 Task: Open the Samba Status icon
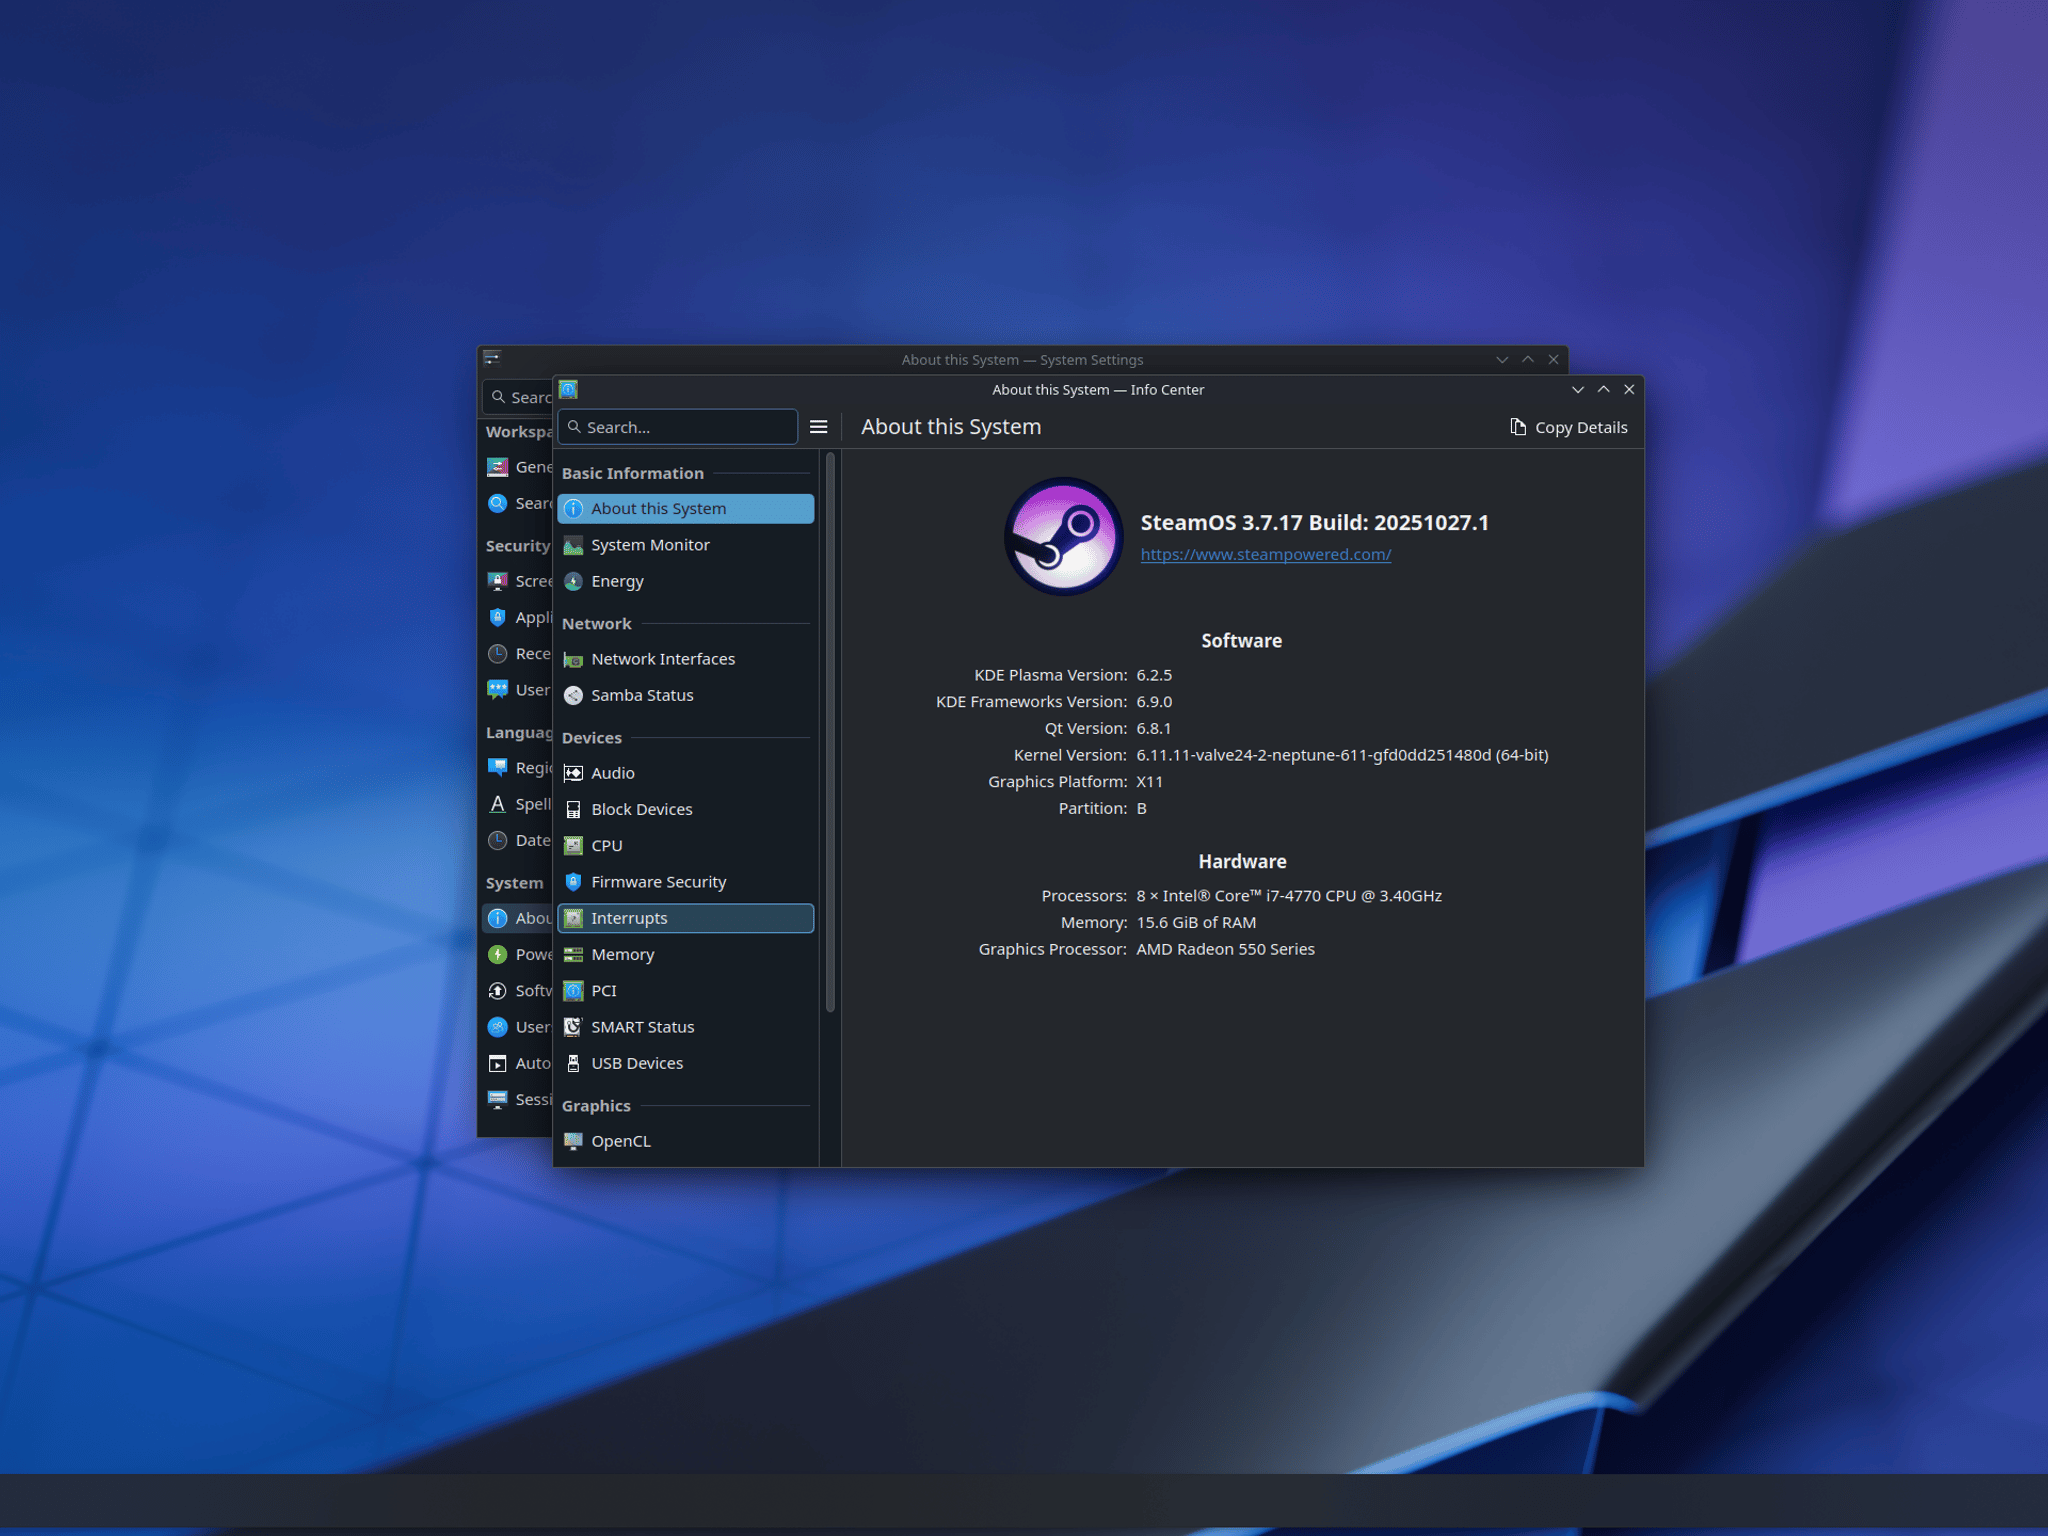(573, 695)
